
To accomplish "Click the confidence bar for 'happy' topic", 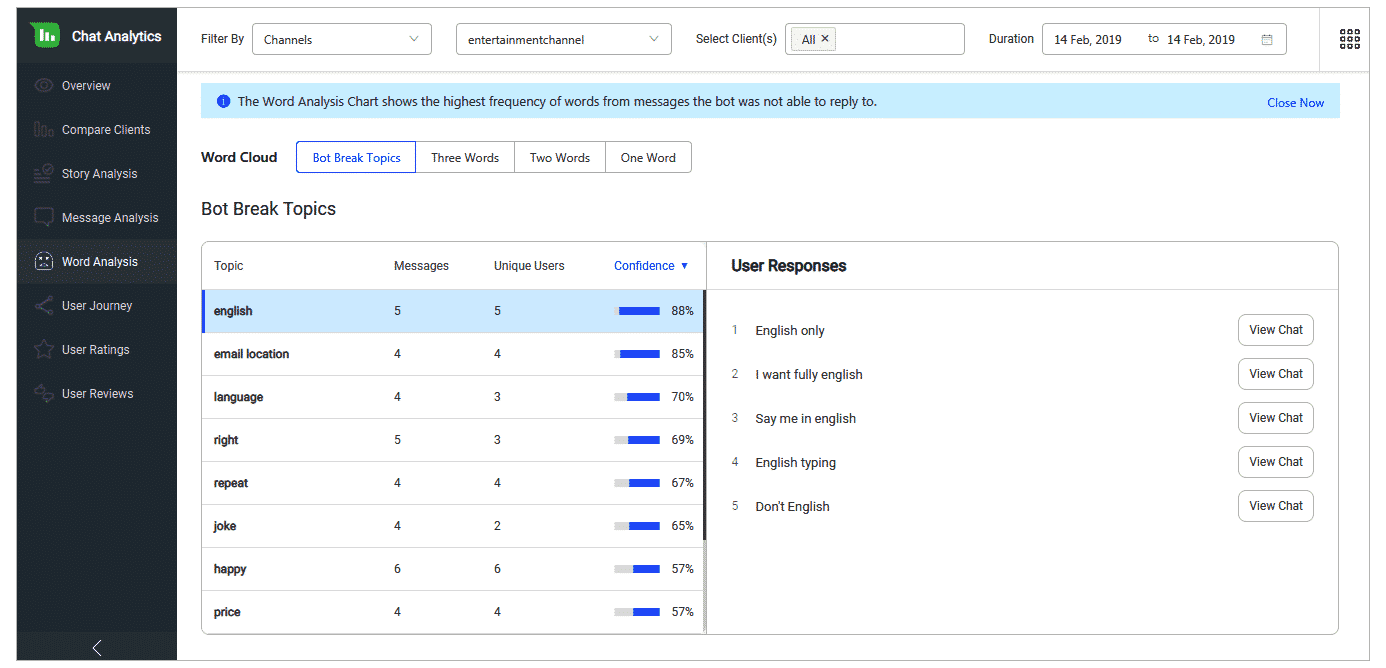I will click(637, 569).
